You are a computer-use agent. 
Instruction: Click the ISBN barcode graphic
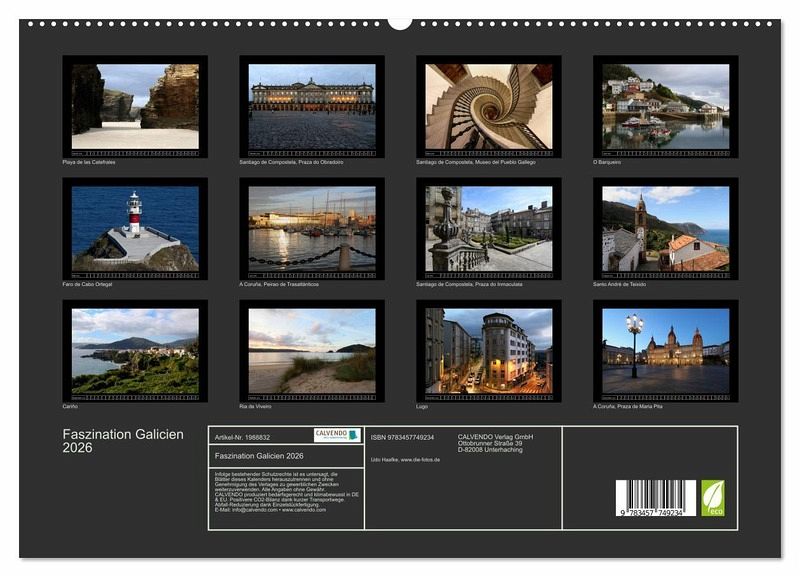coord(655,497)
